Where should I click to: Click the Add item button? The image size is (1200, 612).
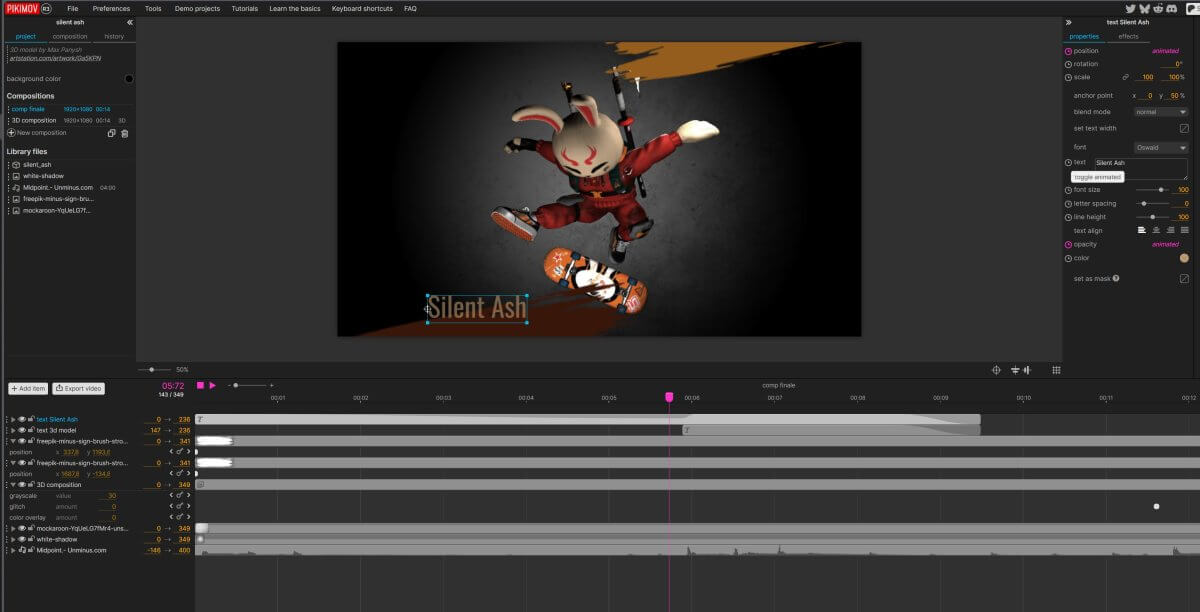tap(27, 388)
